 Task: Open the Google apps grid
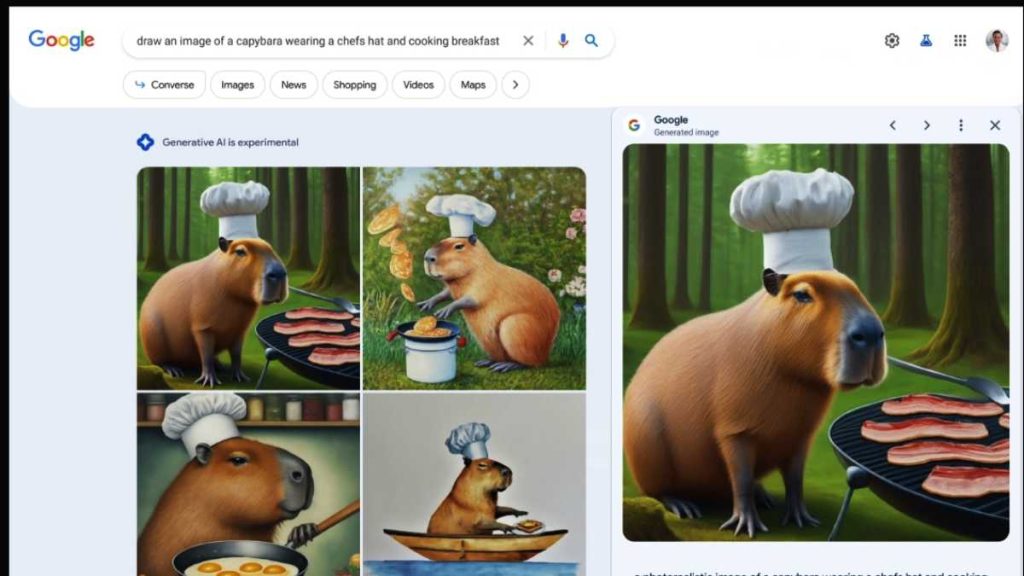(x=960, y=41)
